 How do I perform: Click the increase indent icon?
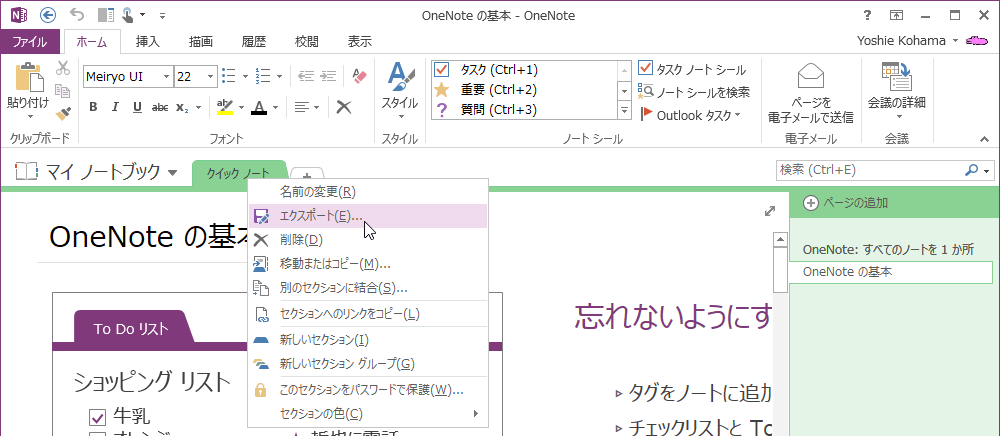[328, 76]
